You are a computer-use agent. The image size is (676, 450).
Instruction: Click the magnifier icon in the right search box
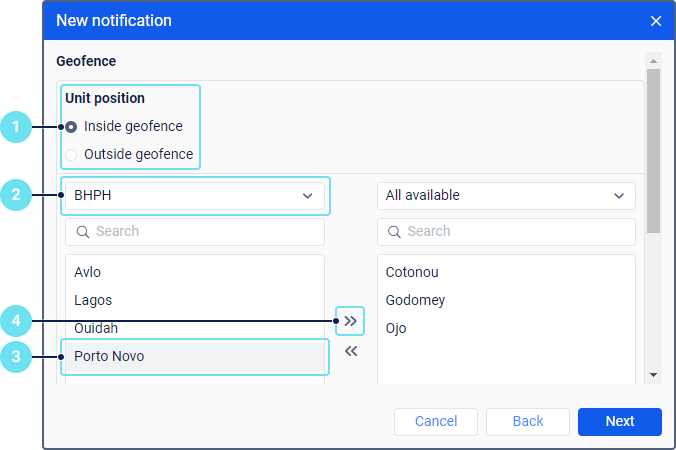click(394, 232)
